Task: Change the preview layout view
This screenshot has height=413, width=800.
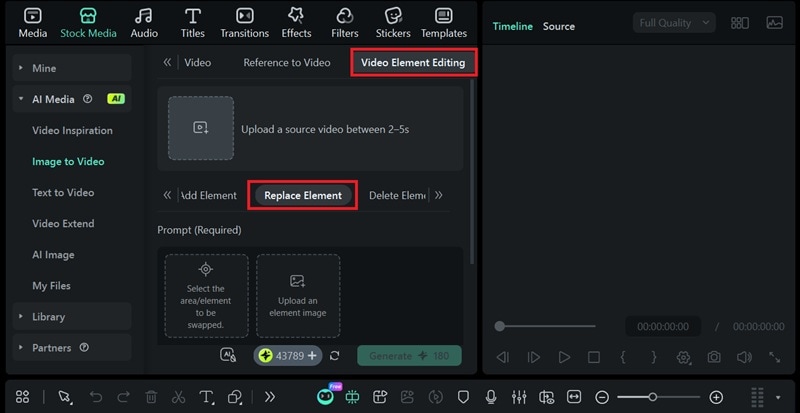Action: point(740,23)
